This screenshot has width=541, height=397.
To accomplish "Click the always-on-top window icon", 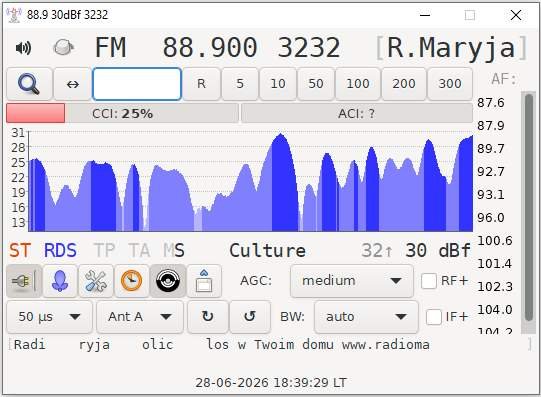I will (204, 281).
